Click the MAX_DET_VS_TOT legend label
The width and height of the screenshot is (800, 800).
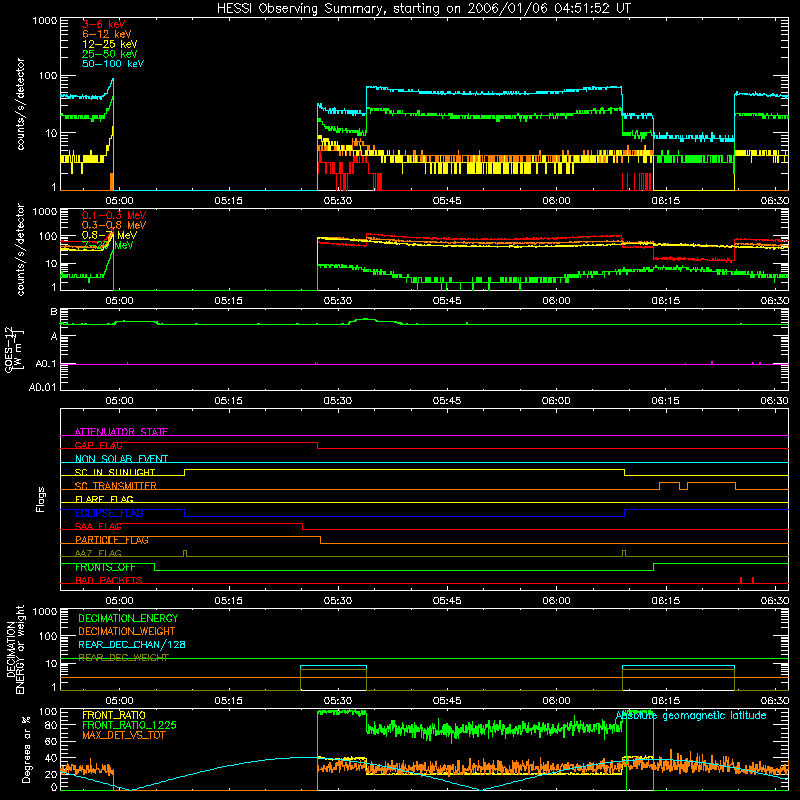pos(123,735)
